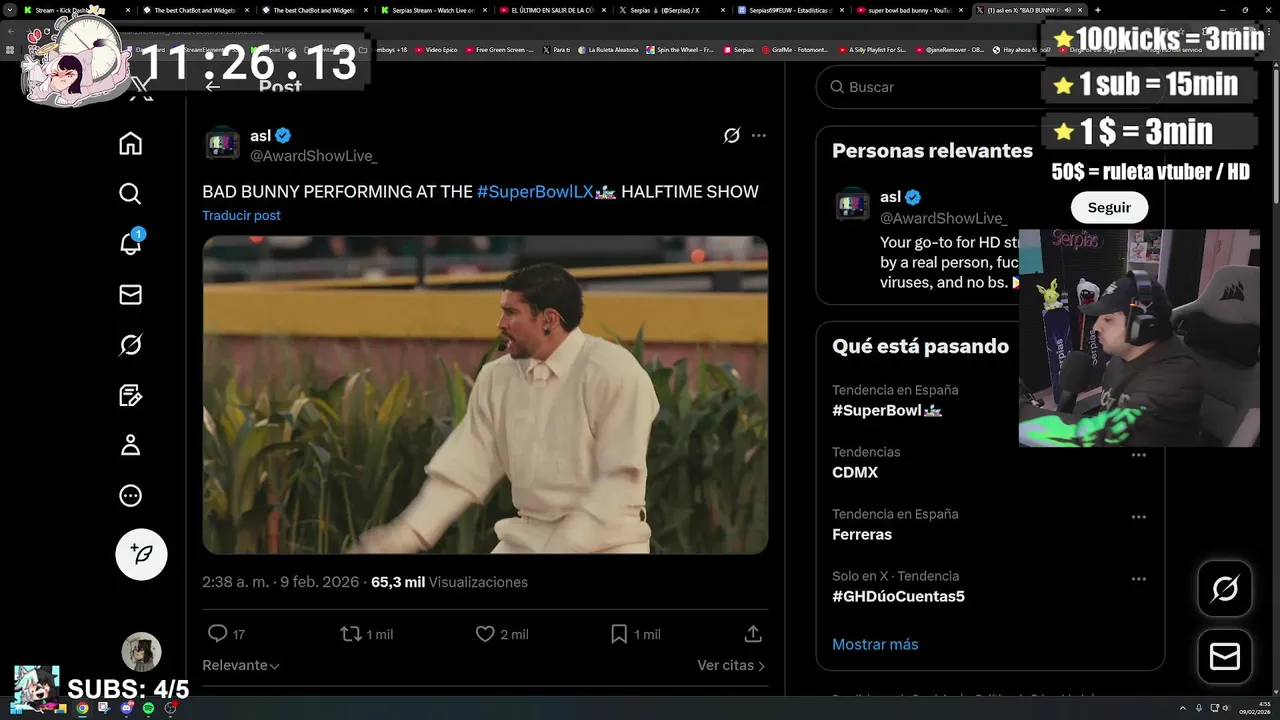This screenshot has height=720, width=1280.
Task: Switch to Serpias (@Serpias) / X tab
Action: [670, 10]
